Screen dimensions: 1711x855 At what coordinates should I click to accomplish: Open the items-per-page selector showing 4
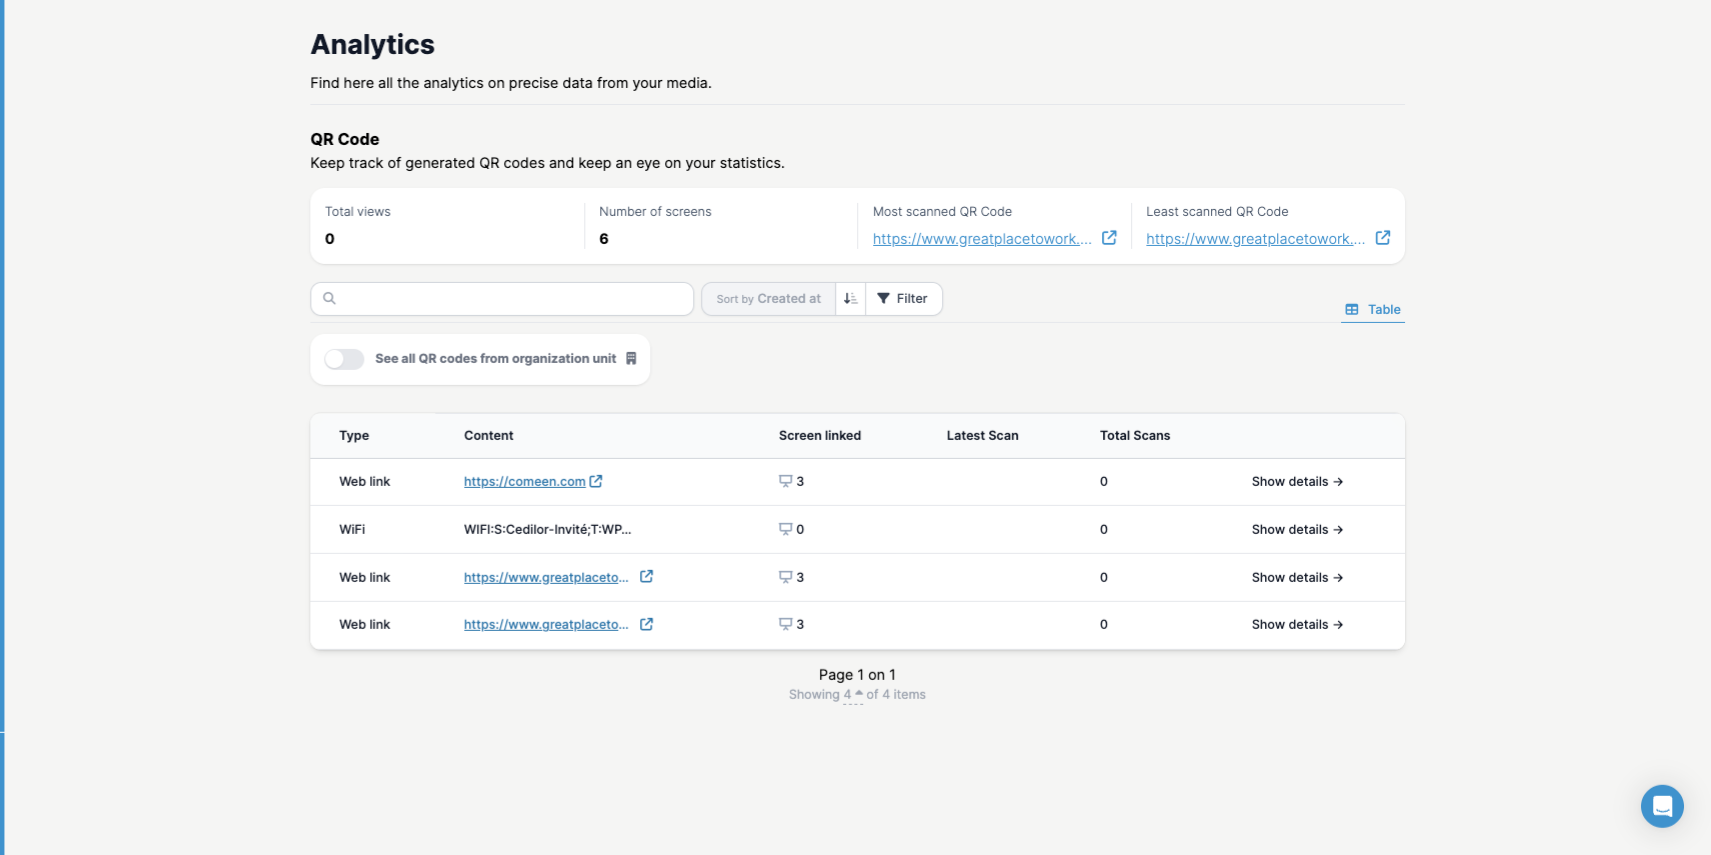point(852,695)
